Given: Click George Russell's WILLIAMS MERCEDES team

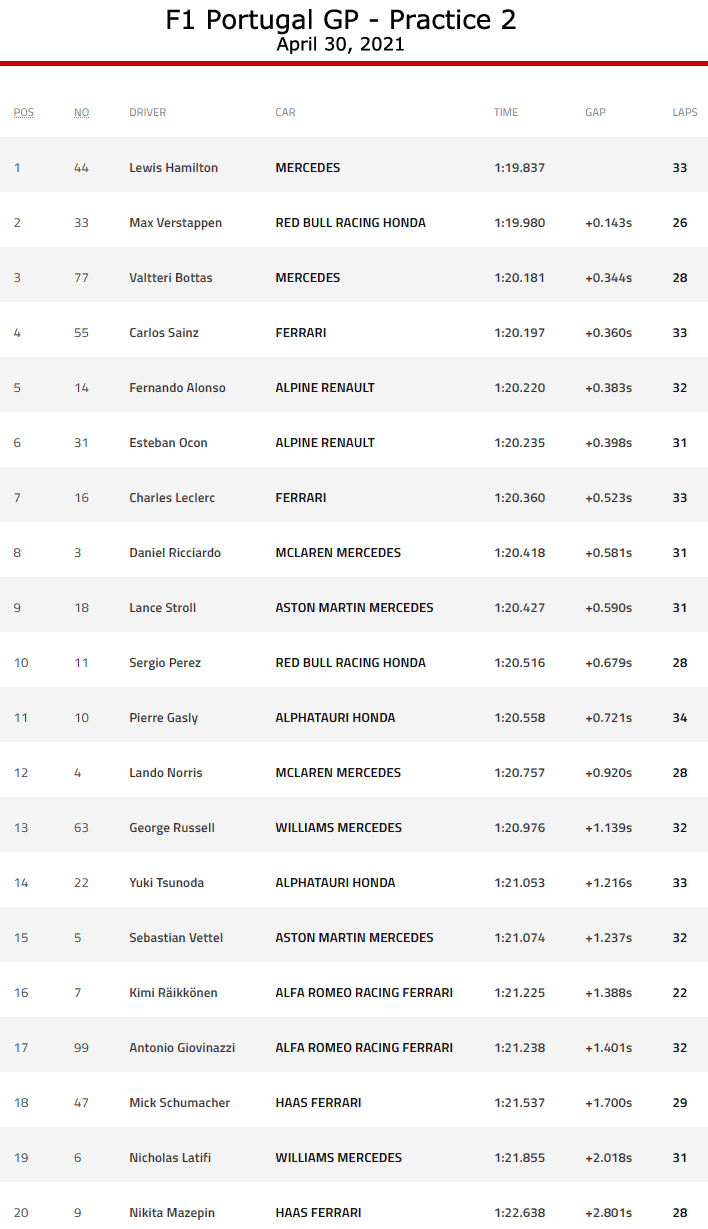Looking at the screenshot, I should click(338, 828).
